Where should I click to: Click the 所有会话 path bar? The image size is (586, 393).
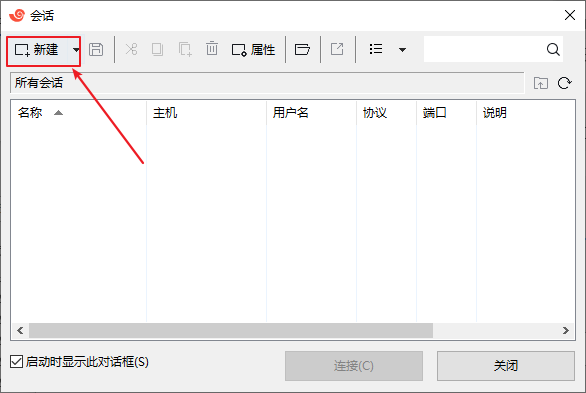tap(267, 83)
